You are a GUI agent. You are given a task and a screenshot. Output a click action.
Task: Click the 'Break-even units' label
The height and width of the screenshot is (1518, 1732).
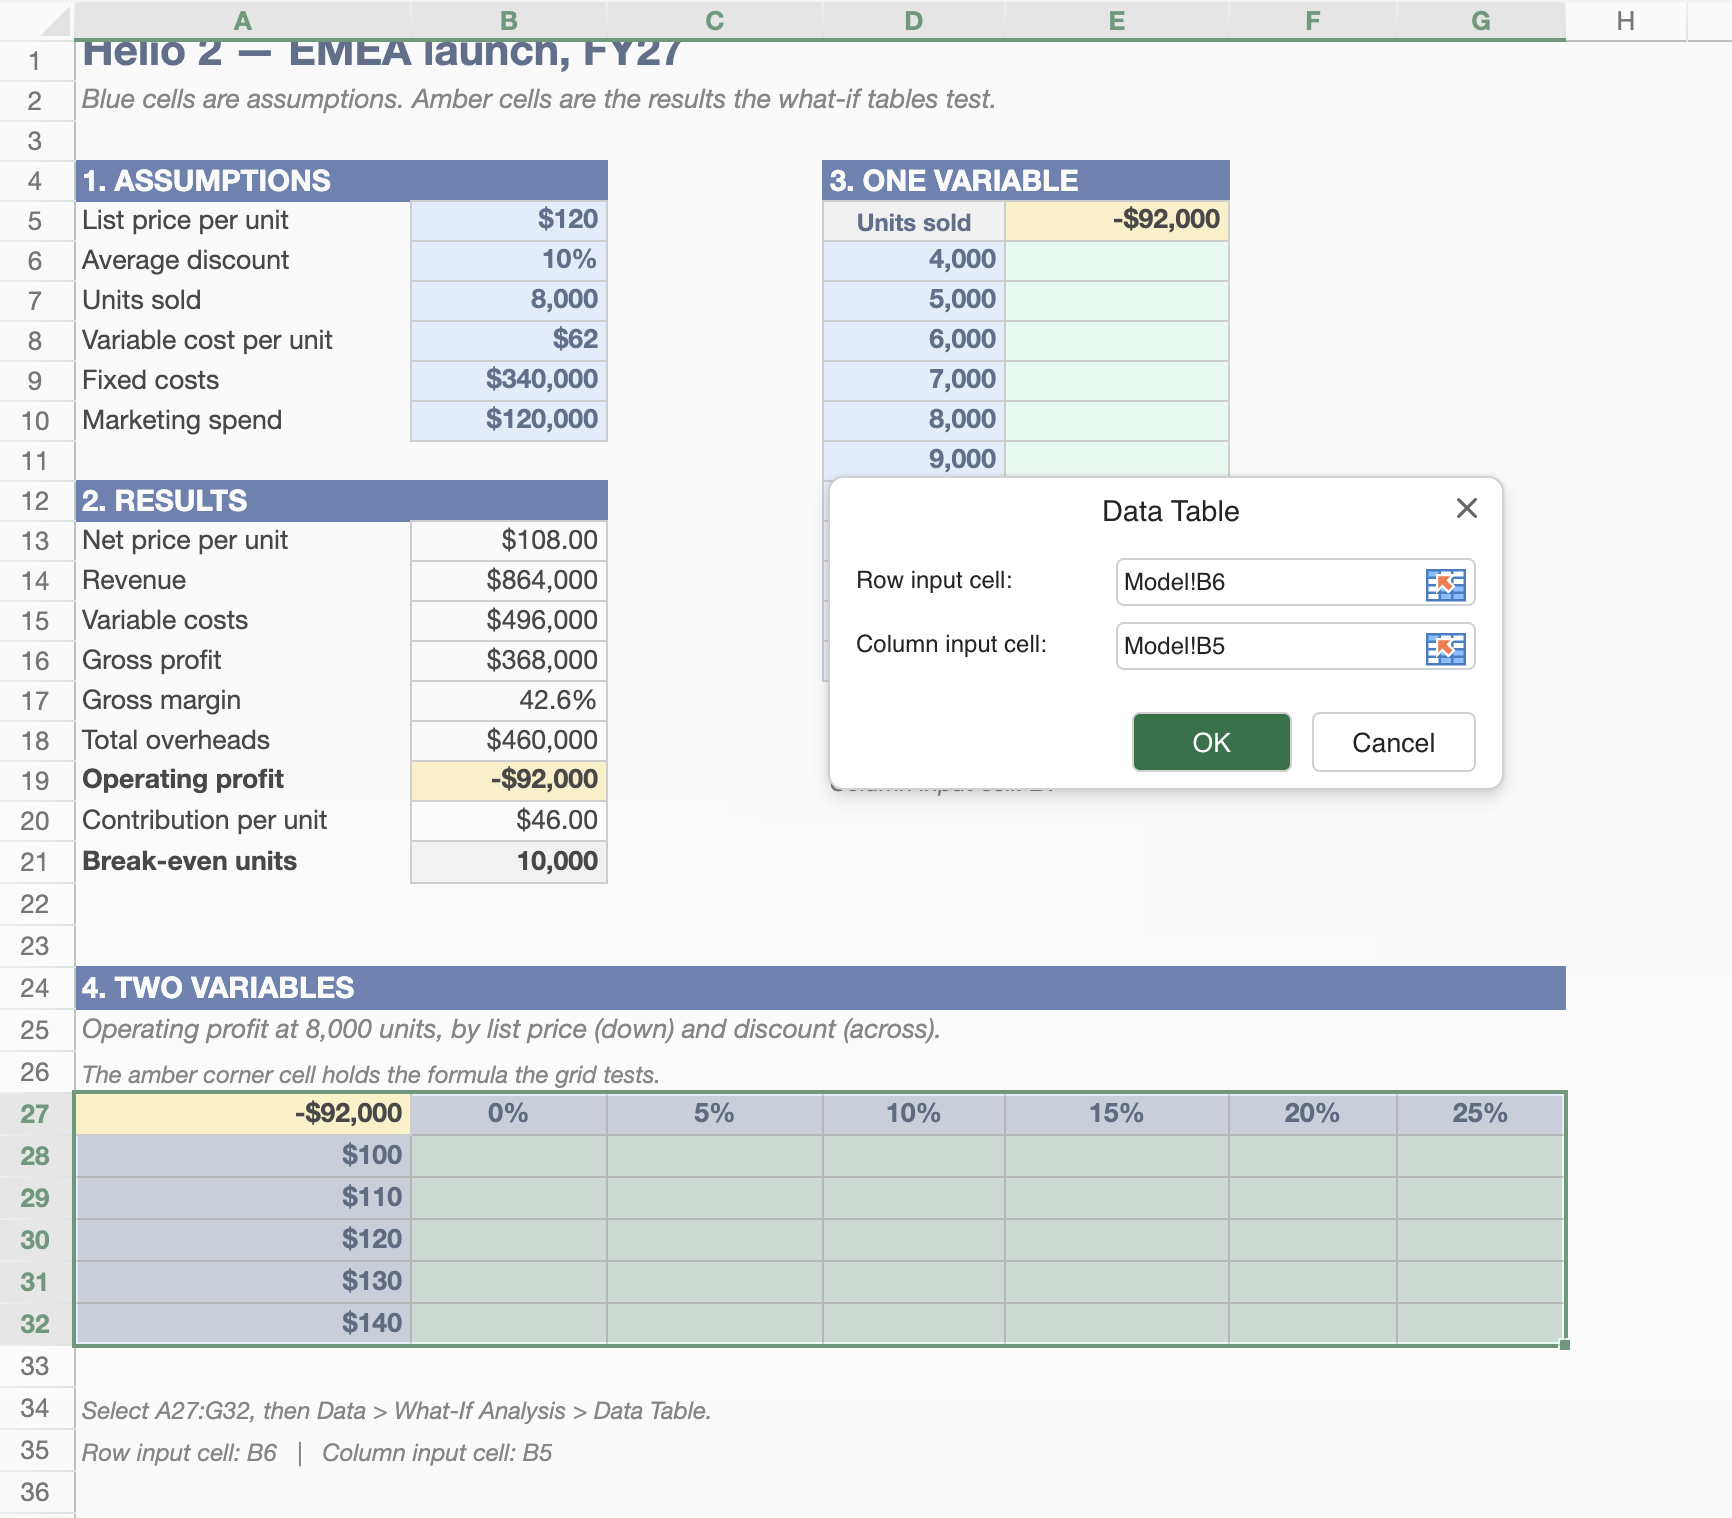click(189, 861)
